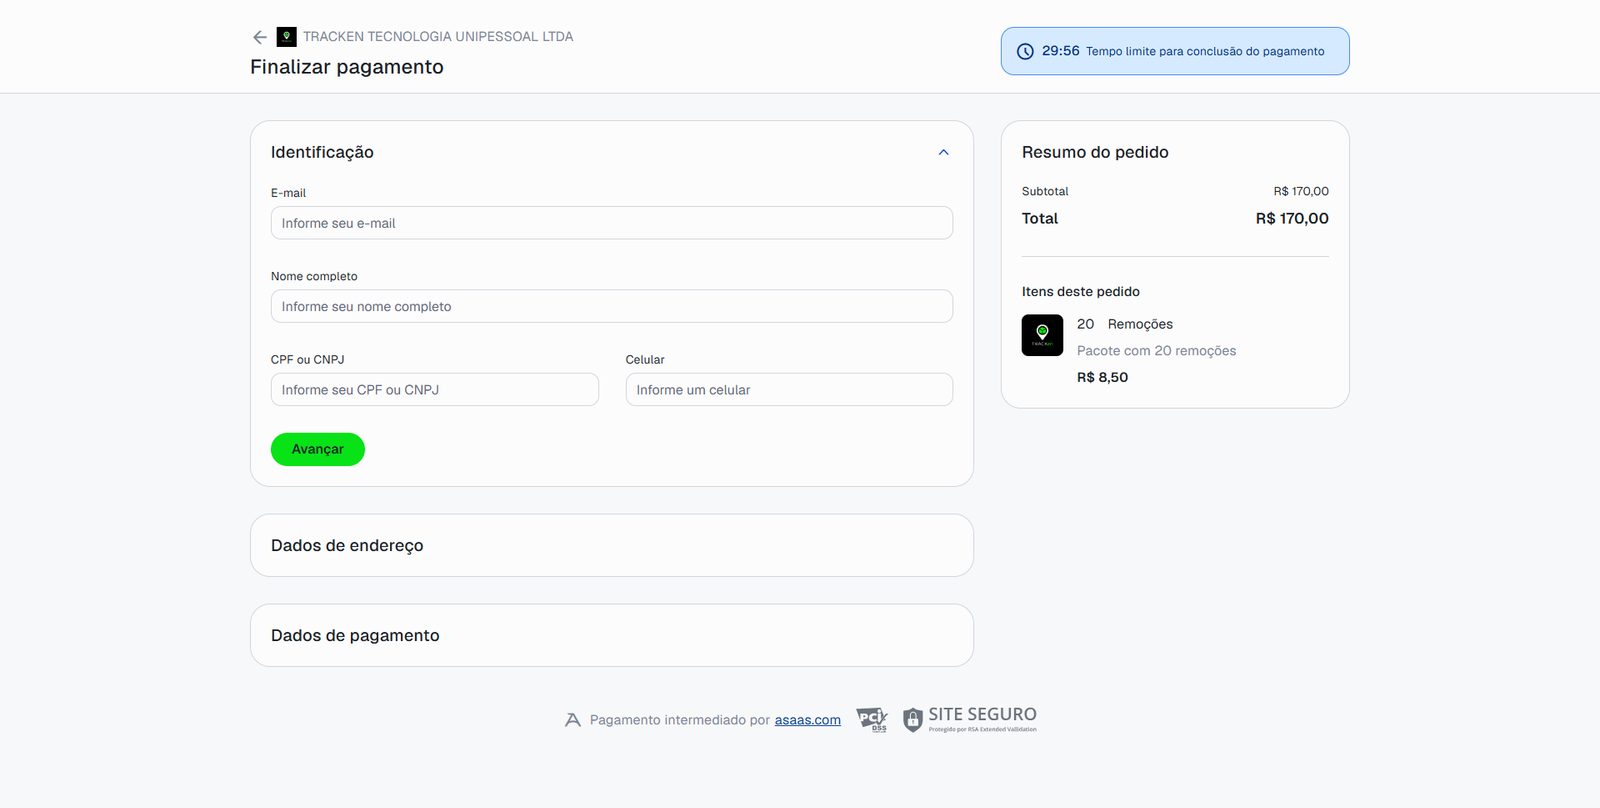Click the Total R$ 170,00 amount
This screenshot has height=808, width=1600.
(x=1292, y=218)
